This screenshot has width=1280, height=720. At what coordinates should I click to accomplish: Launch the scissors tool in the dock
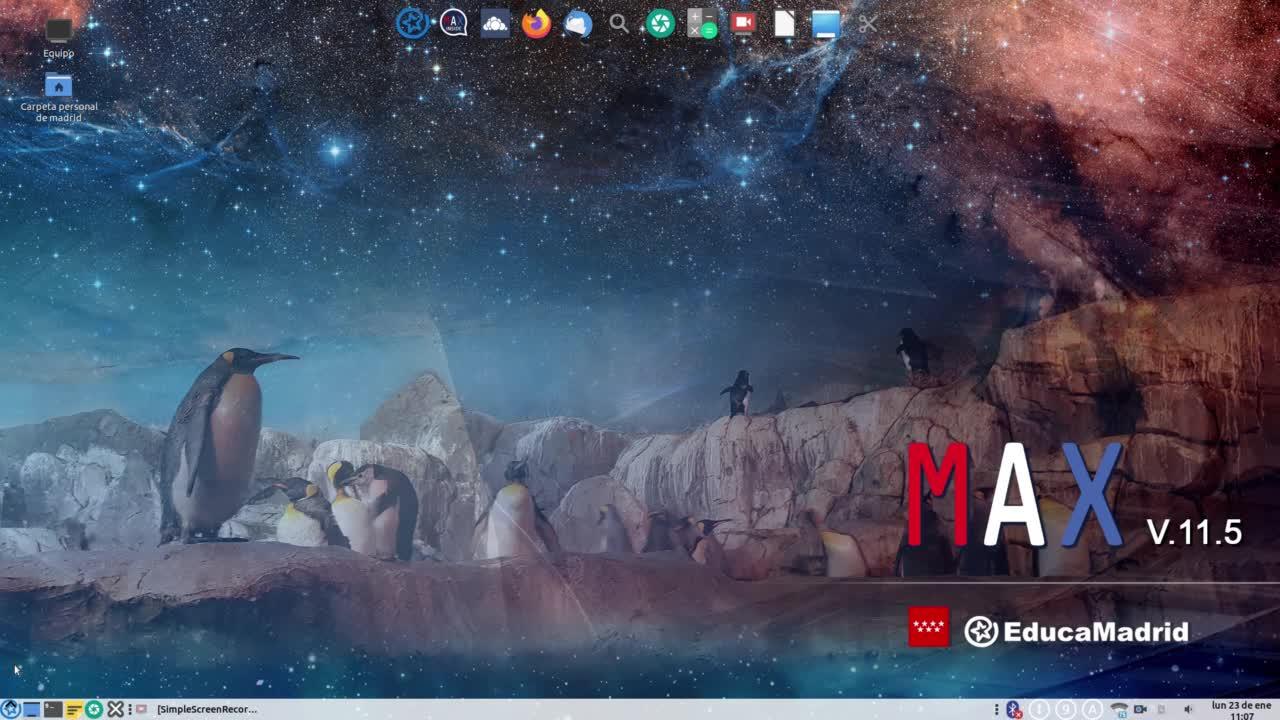pos(867,23)
